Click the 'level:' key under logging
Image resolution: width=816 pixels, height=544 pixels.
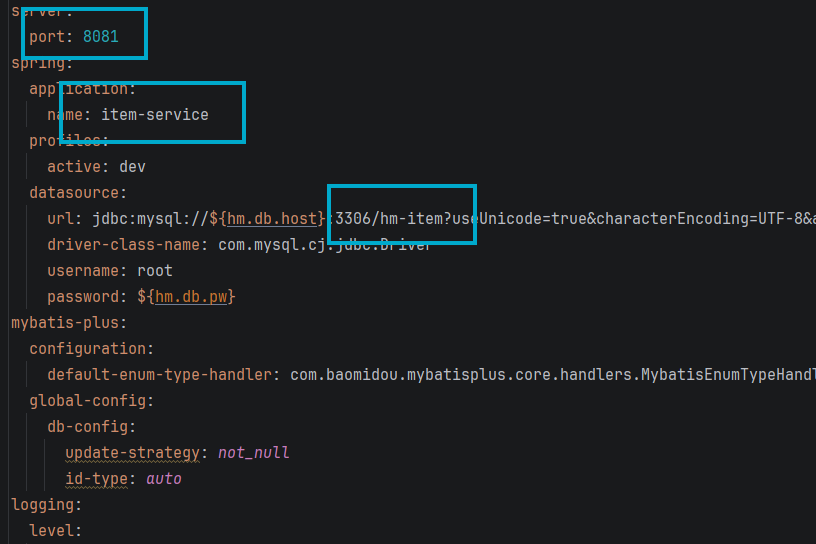coord(56,531)
